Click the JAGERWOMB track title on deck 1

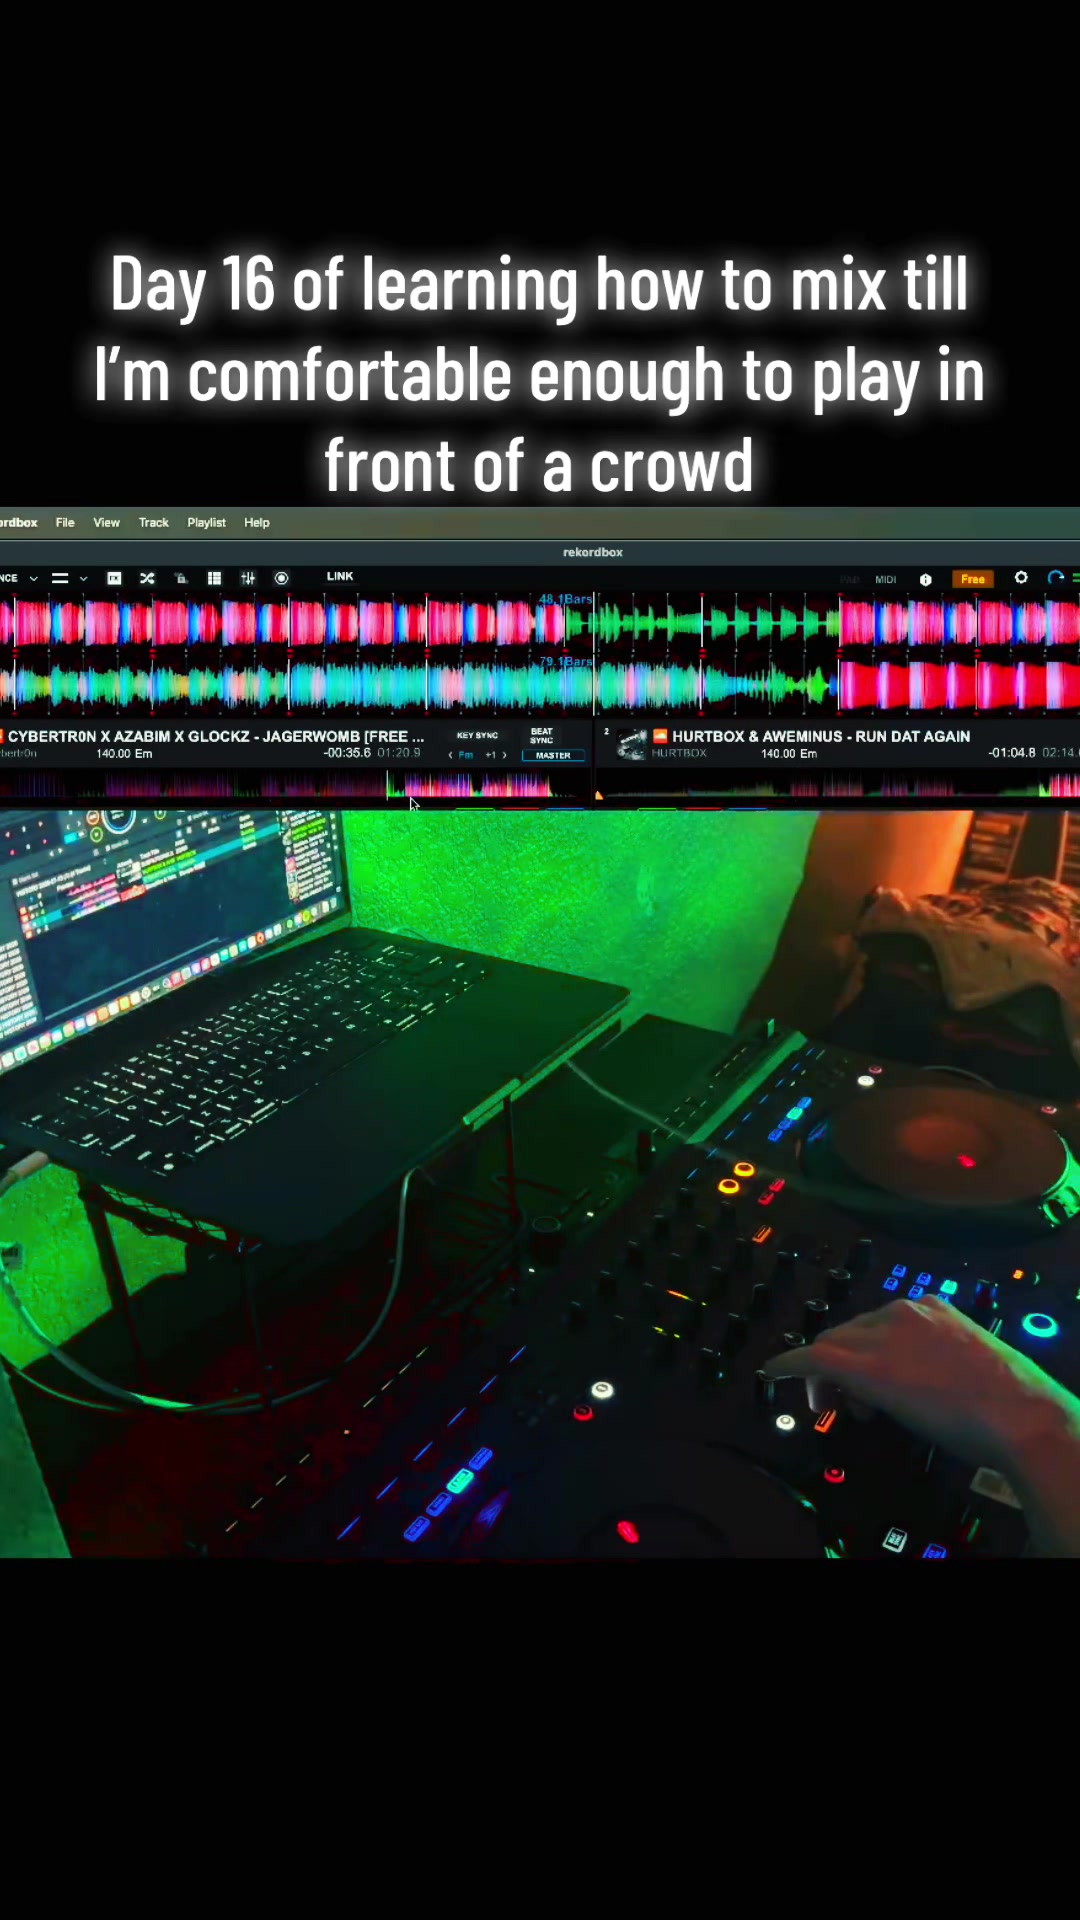(x=216, y=736)
